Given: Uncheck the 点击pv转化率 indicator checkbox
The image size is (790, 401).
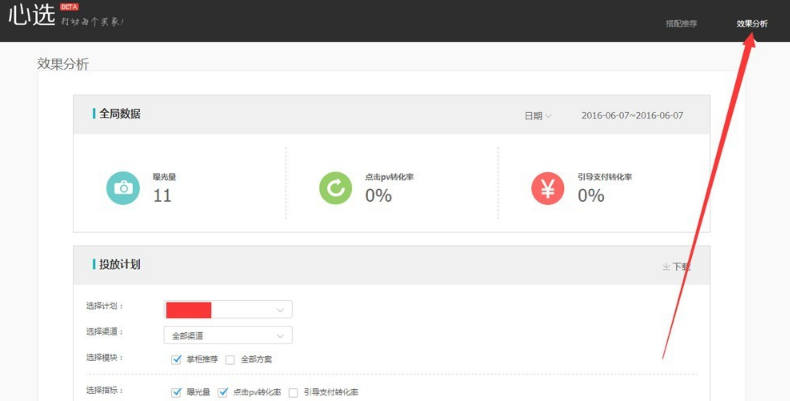Looking at the screenshot, I should tap(223, 392).
